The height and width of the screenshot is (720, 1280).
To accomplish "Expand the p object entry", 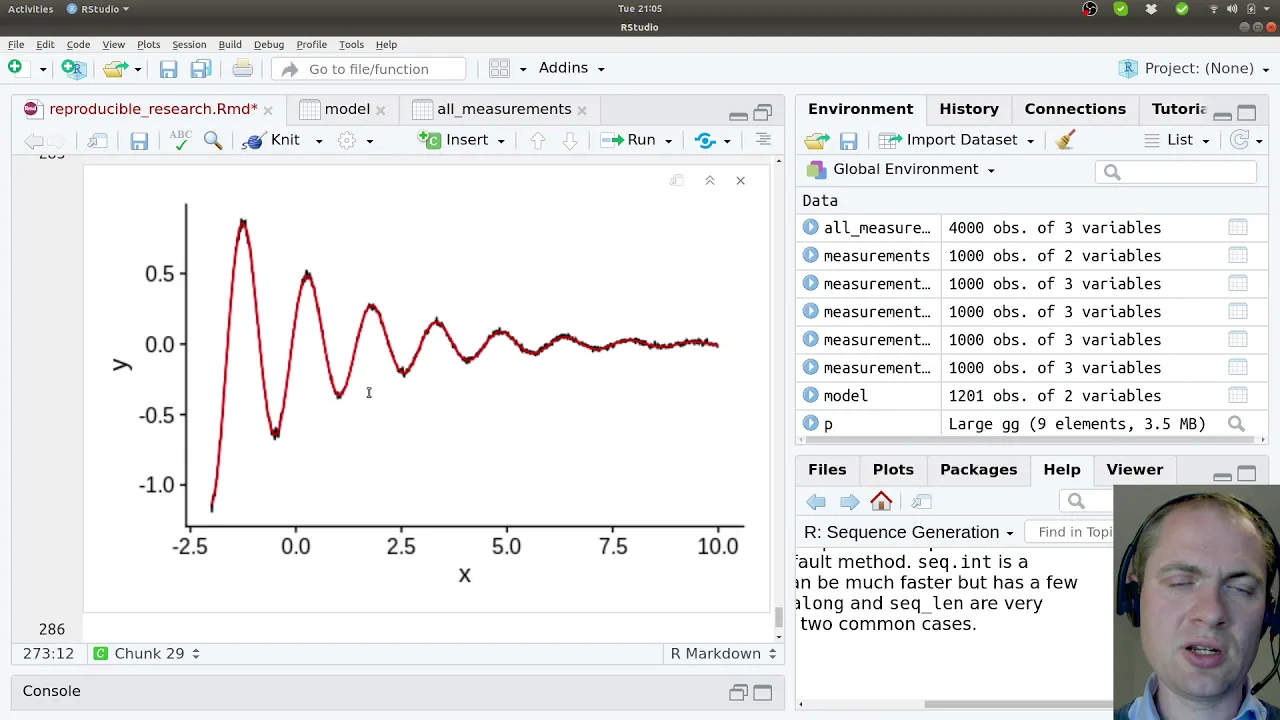I will click(811, 424).
